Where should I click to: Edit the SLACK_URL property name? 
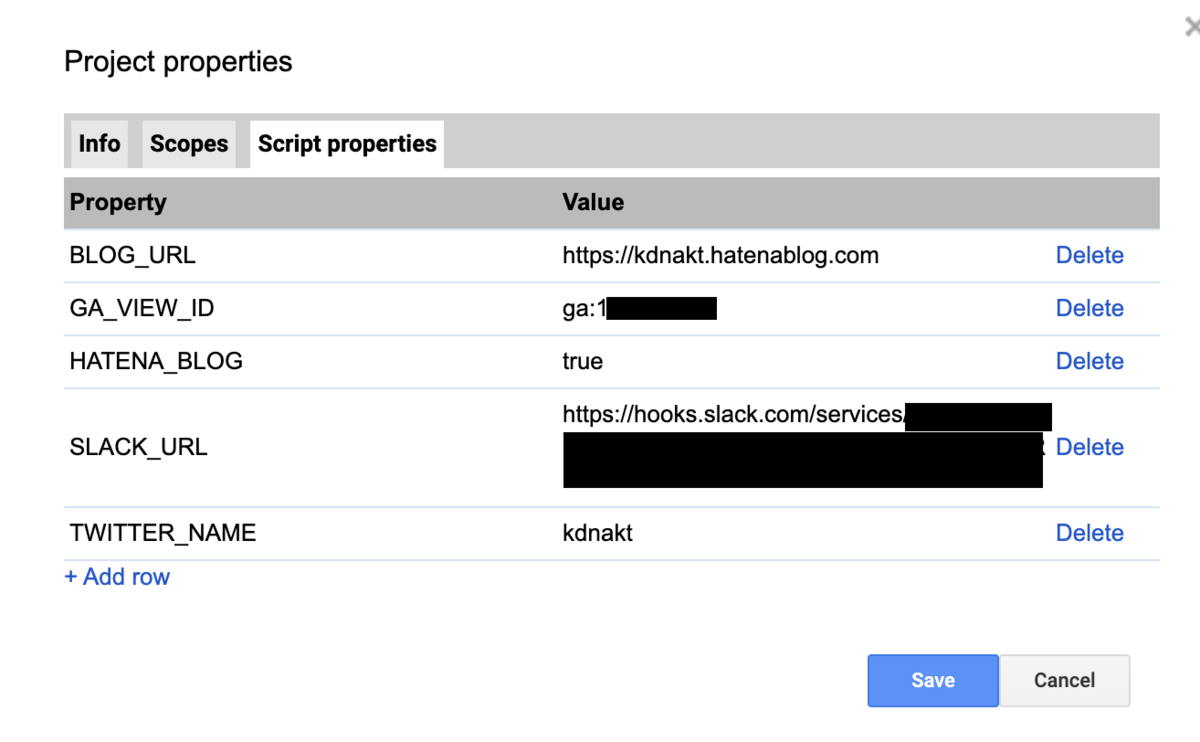139,447
